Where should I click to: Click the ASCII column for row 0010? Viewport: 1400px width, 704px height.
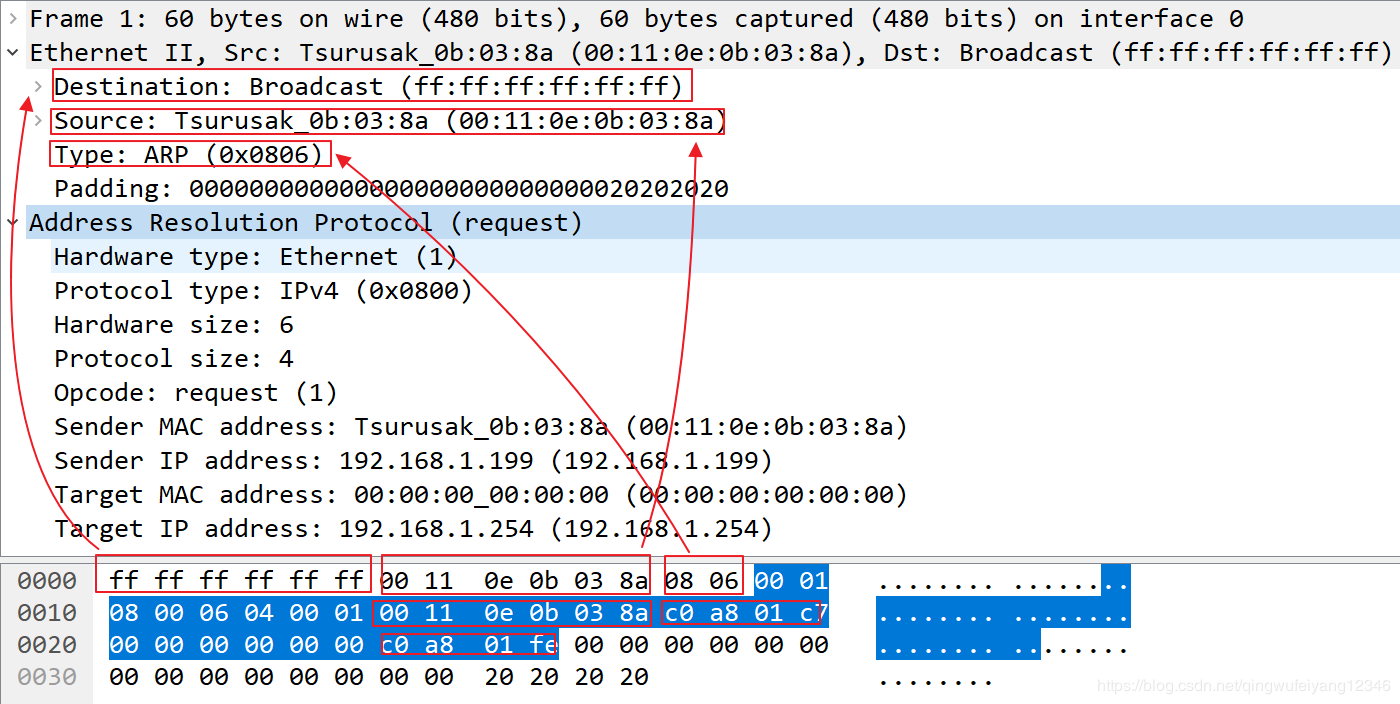(x=1003, y=613)
